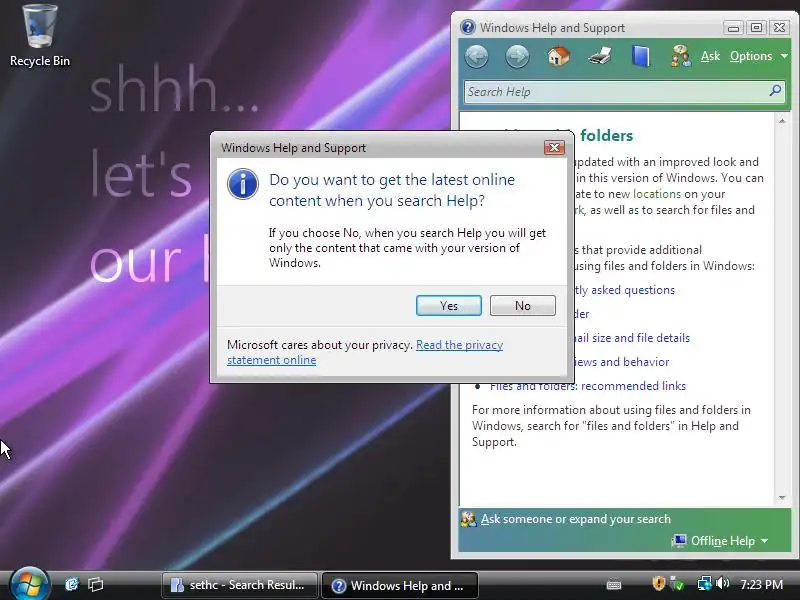Screen dimensions: 800x600
Task: Click the computer icon beside Offline Help
Action: 679,541
